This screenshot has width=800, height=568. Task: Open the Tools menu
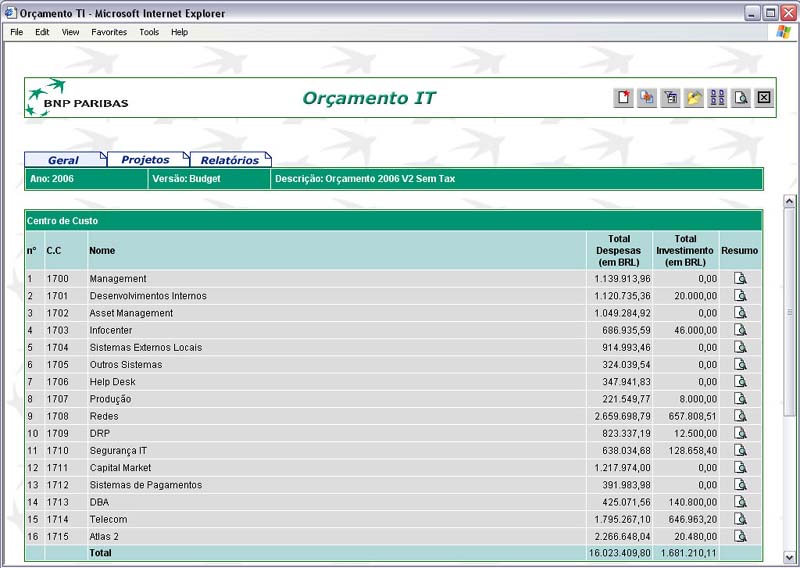tap(149, 32)
